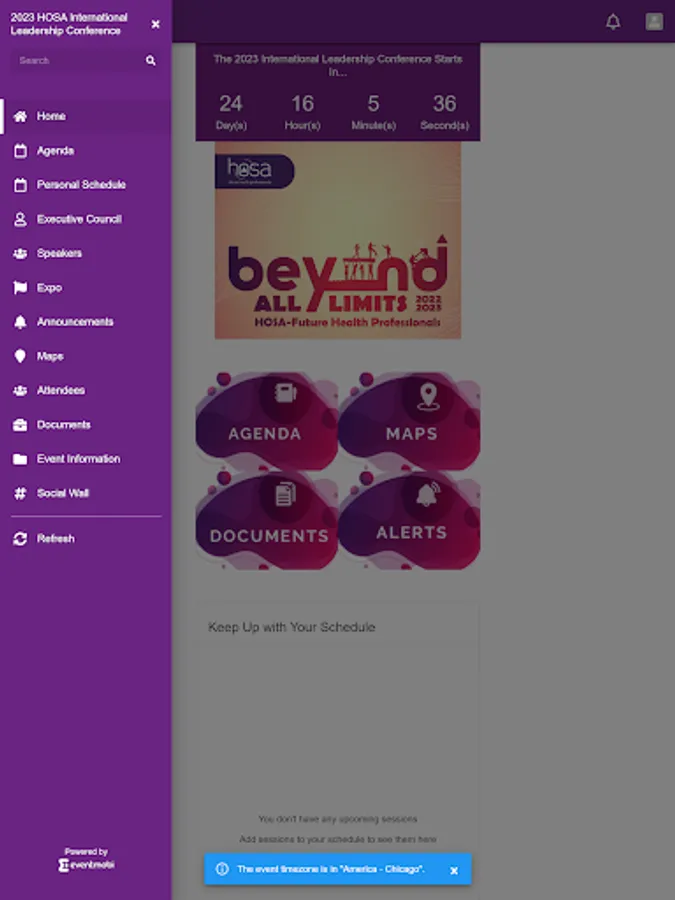Open the MAPS tile

point(409,421)
